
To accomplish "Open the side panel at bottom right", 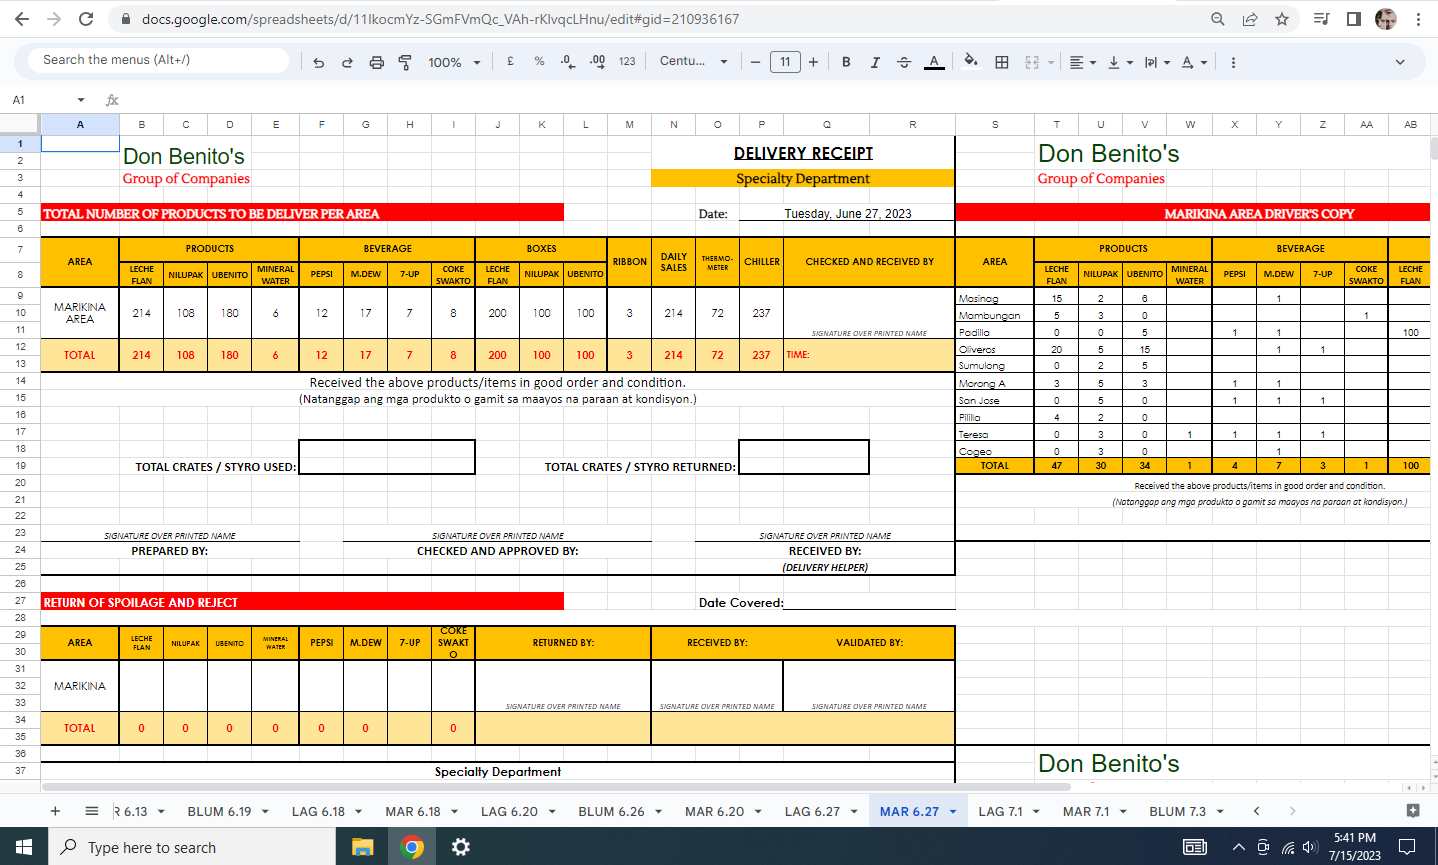I will pyautogui.click(x=1413, y=811).
